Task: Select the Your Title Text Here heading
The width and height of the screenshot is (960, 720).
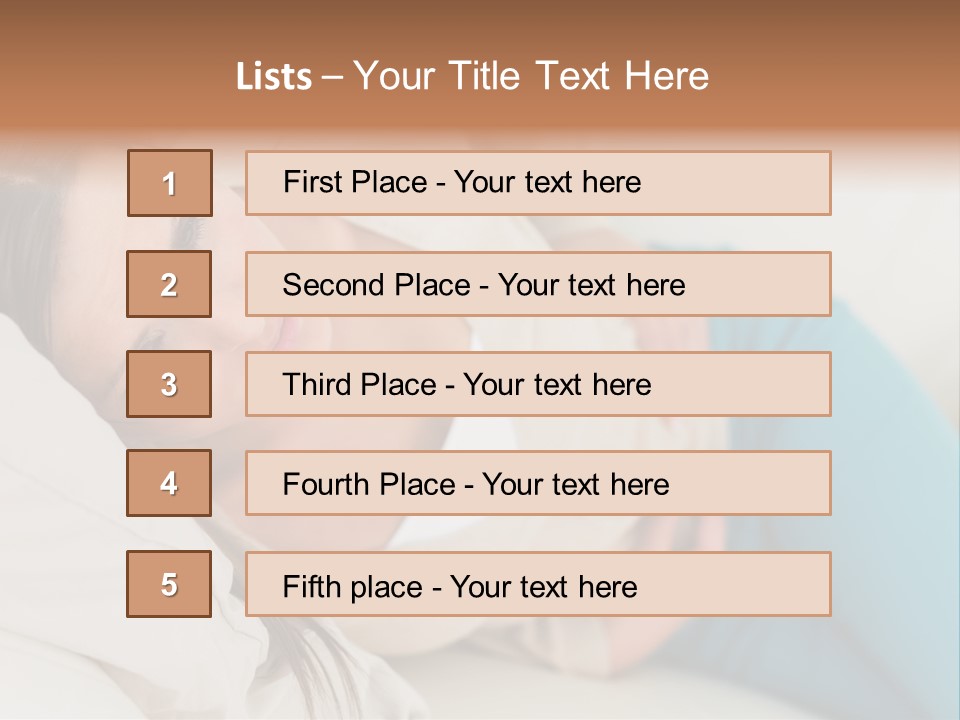Action: (x=531, y=76)
